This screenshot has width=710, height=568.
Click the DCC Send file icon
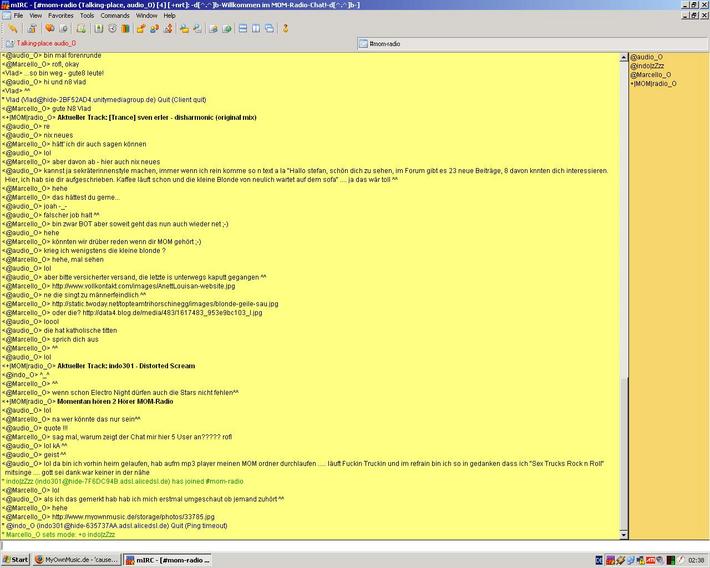[x=141, y=29]
